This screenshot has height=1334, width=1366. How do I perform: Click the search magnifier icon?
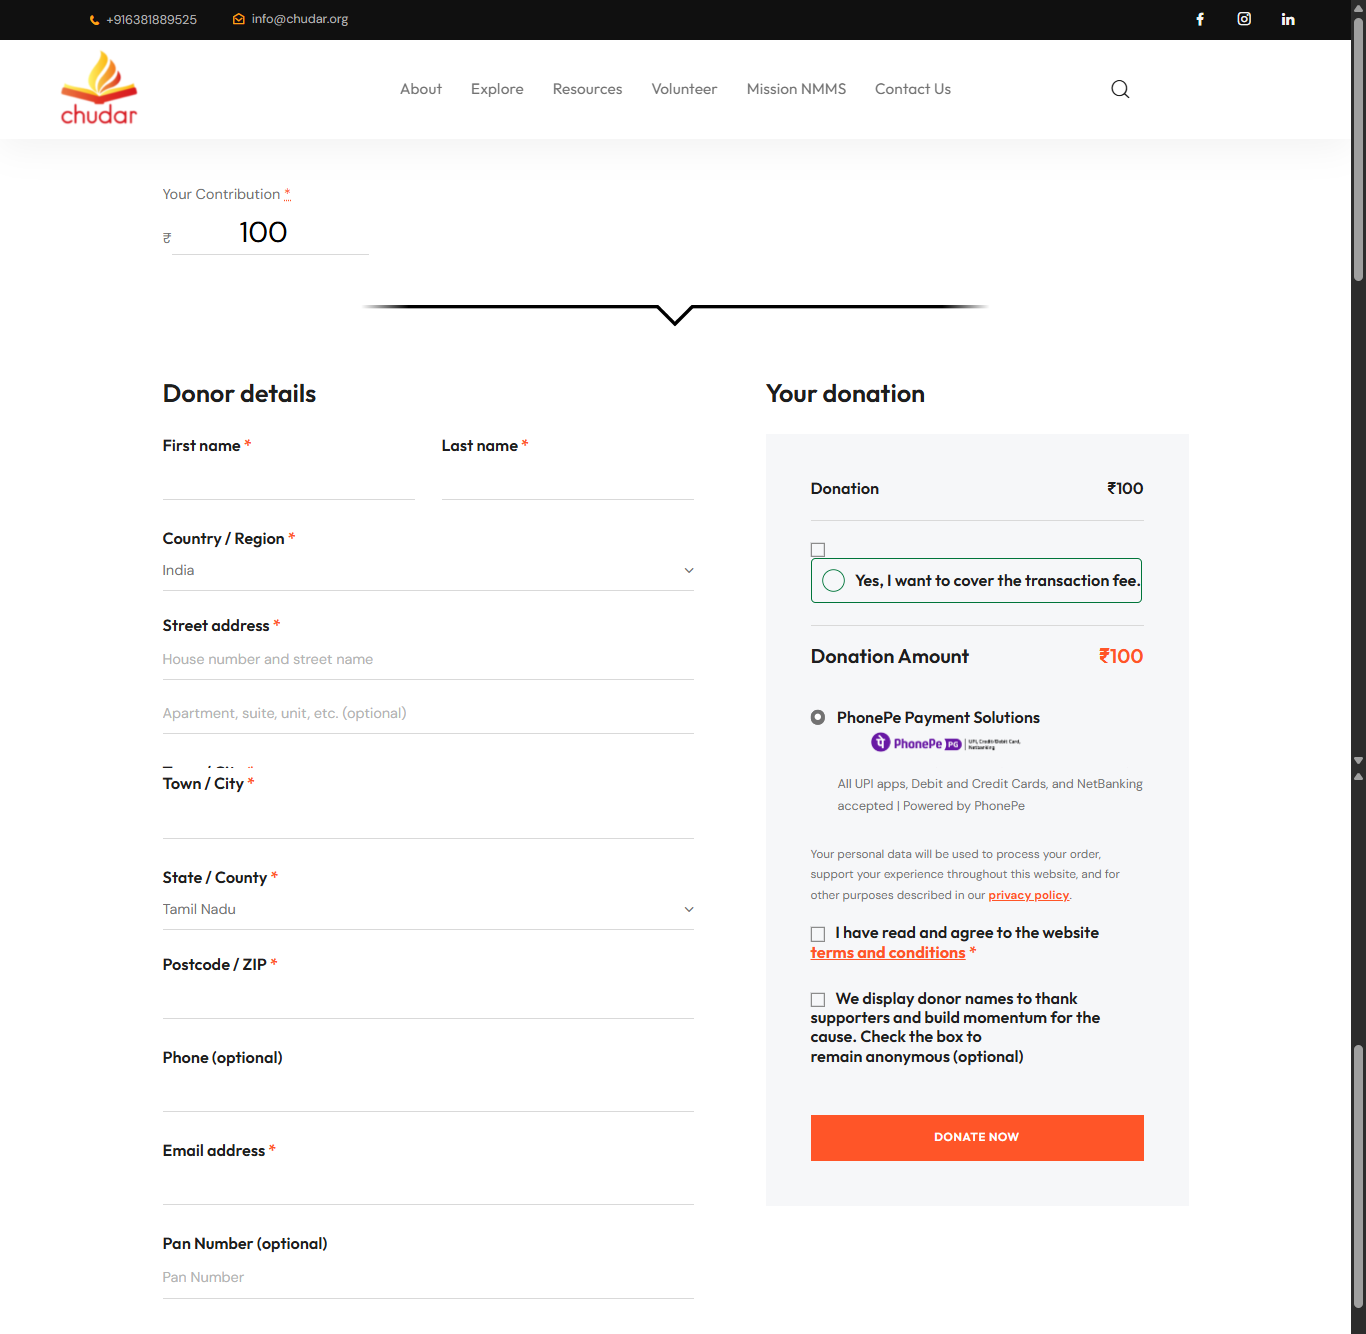[1120, 89]
